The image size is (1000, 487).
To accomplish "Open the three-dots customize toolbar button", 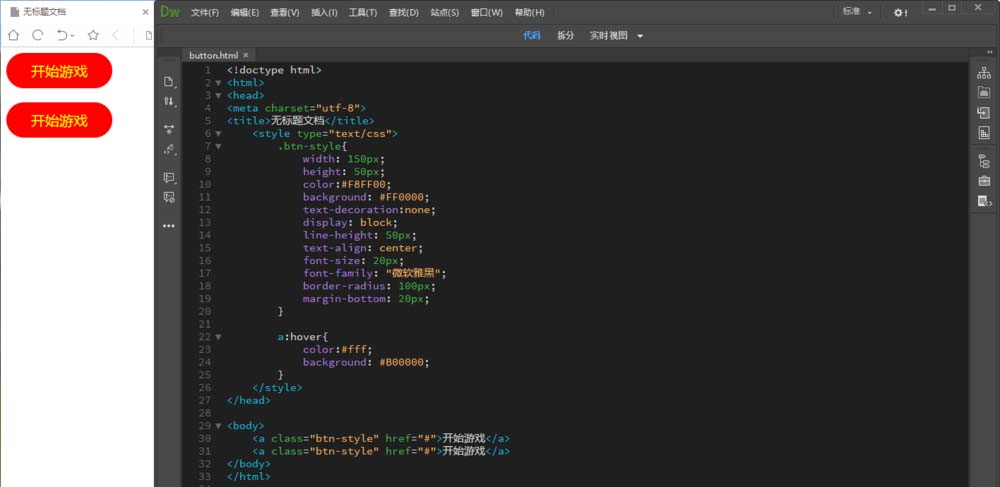I will pos(168,226).
